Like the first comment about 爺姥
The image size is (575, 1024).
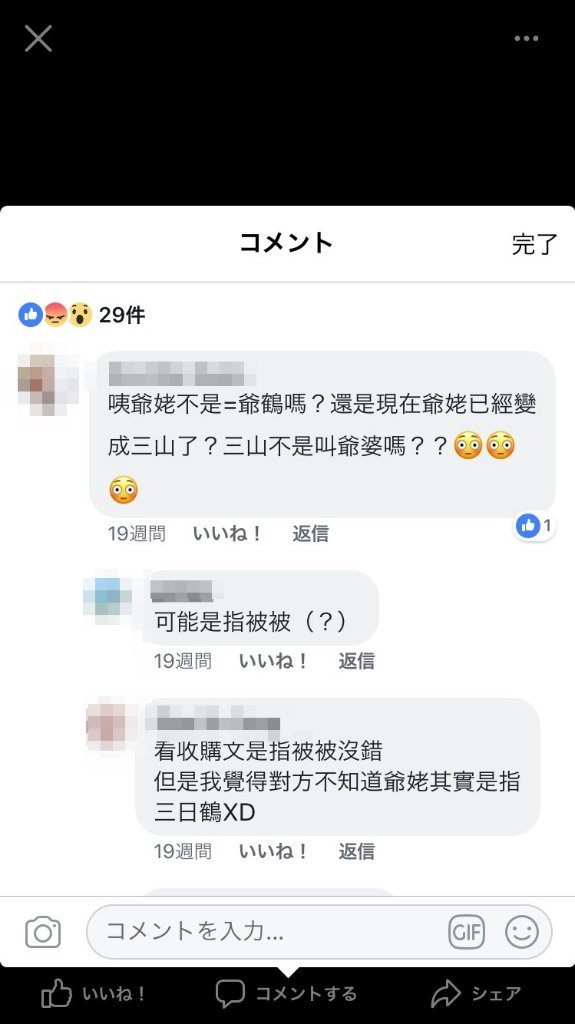227,534
